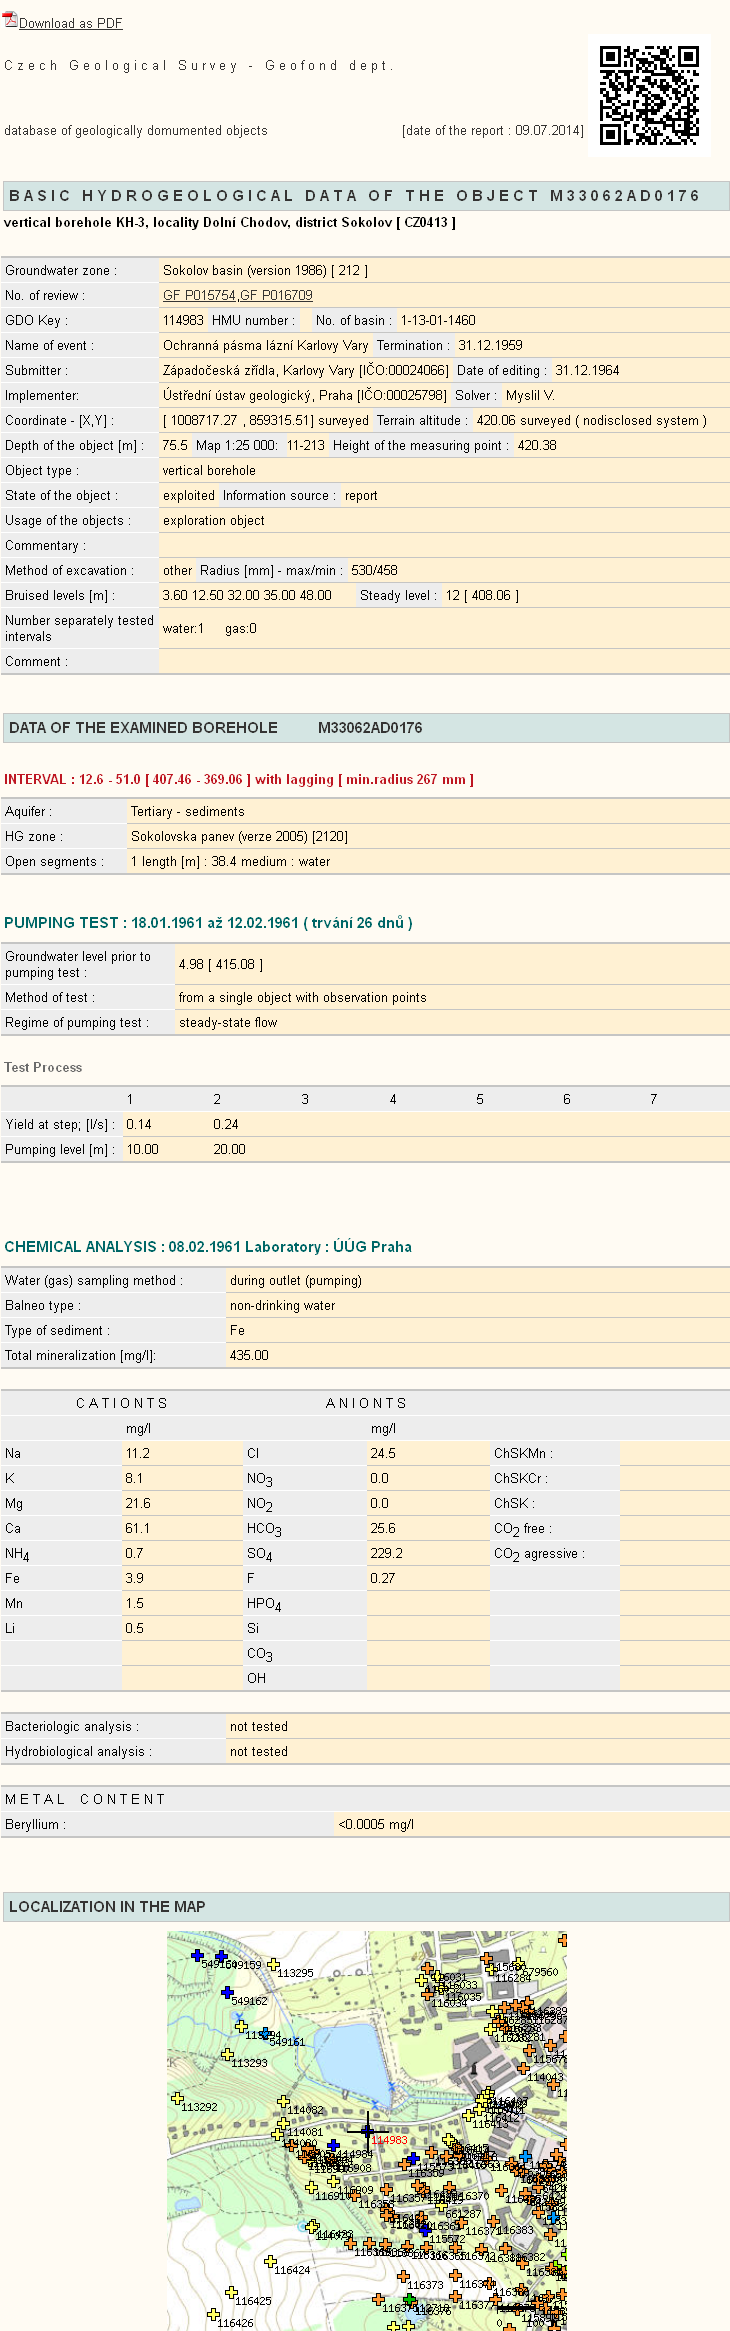Click steady level '12 [ 408.06 ]'
Image resolution: width=730 pixels, height=2331 pixels.
pos(482,595)
